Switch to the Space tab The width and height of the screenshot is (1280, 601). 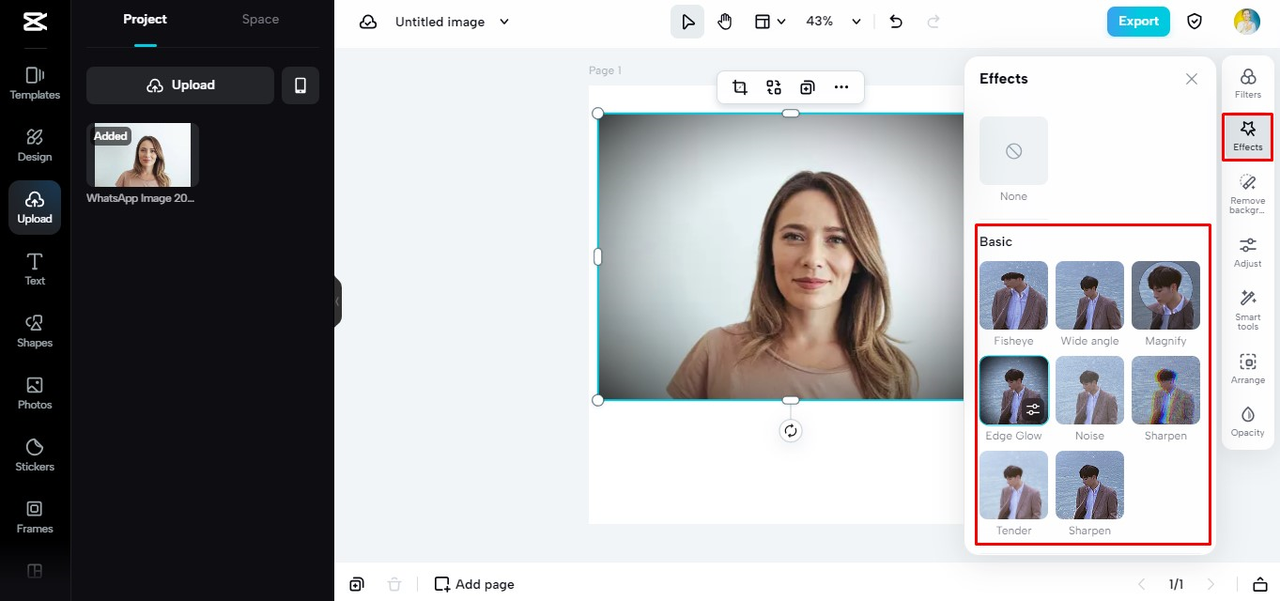coord(260,19)
